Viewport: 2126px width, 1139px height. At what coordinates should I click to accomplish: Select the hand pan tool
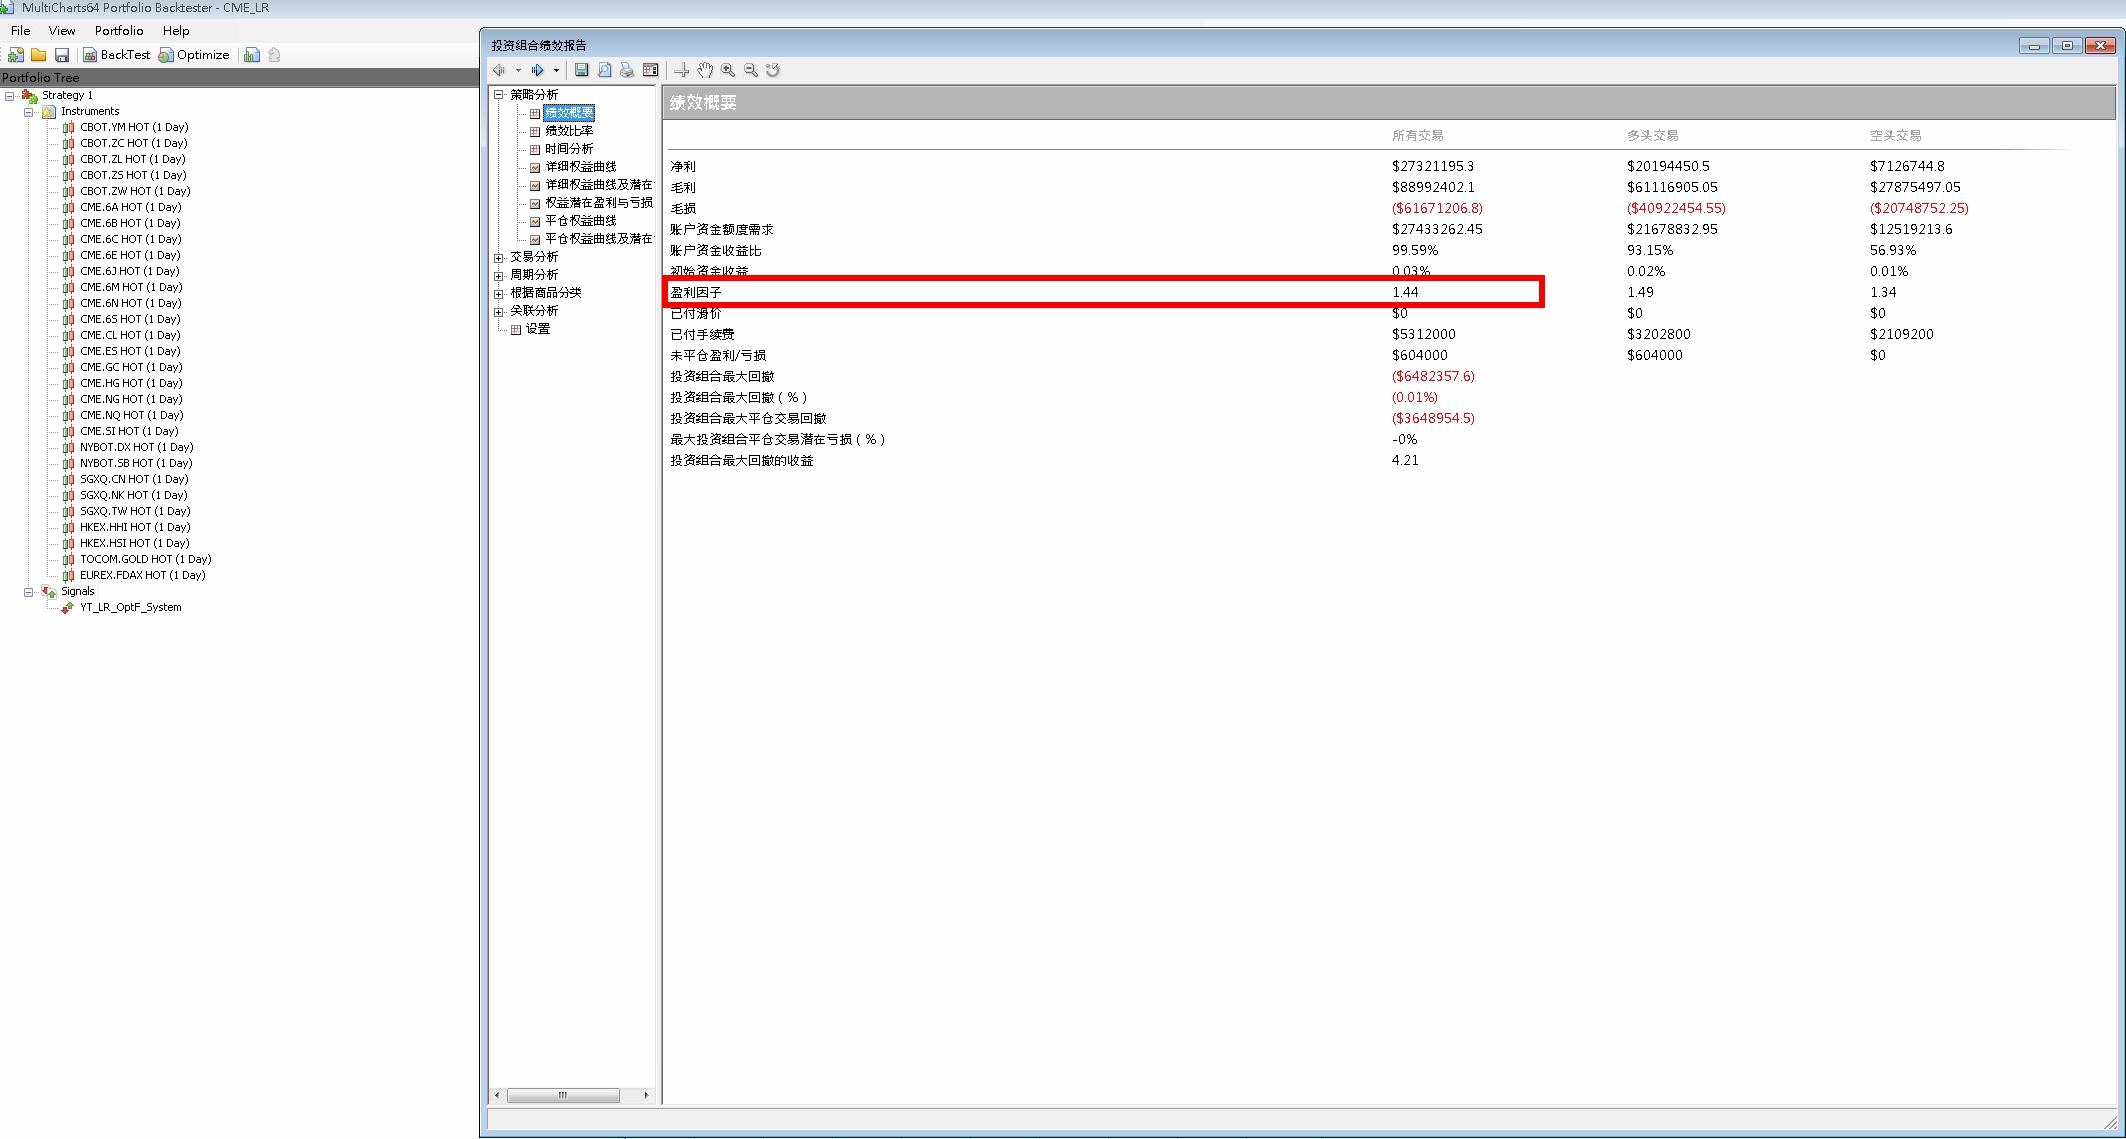click(705, 70)
